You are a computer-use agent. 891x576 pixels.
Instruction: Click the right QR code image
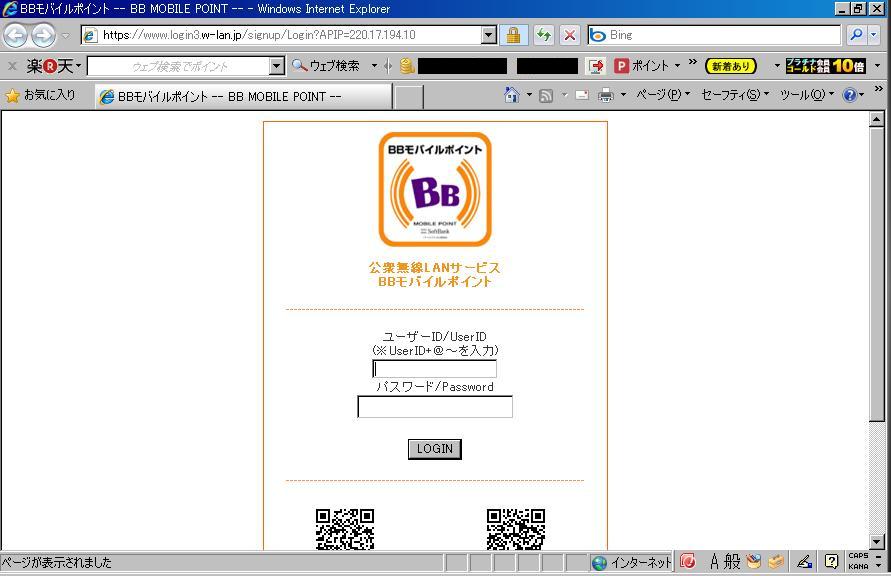pos(516,529)
